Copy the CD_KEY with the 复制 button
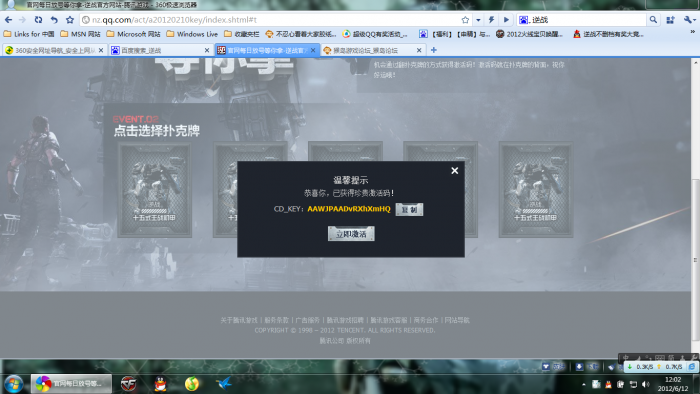Screen dimensions: 700x394 409,209
